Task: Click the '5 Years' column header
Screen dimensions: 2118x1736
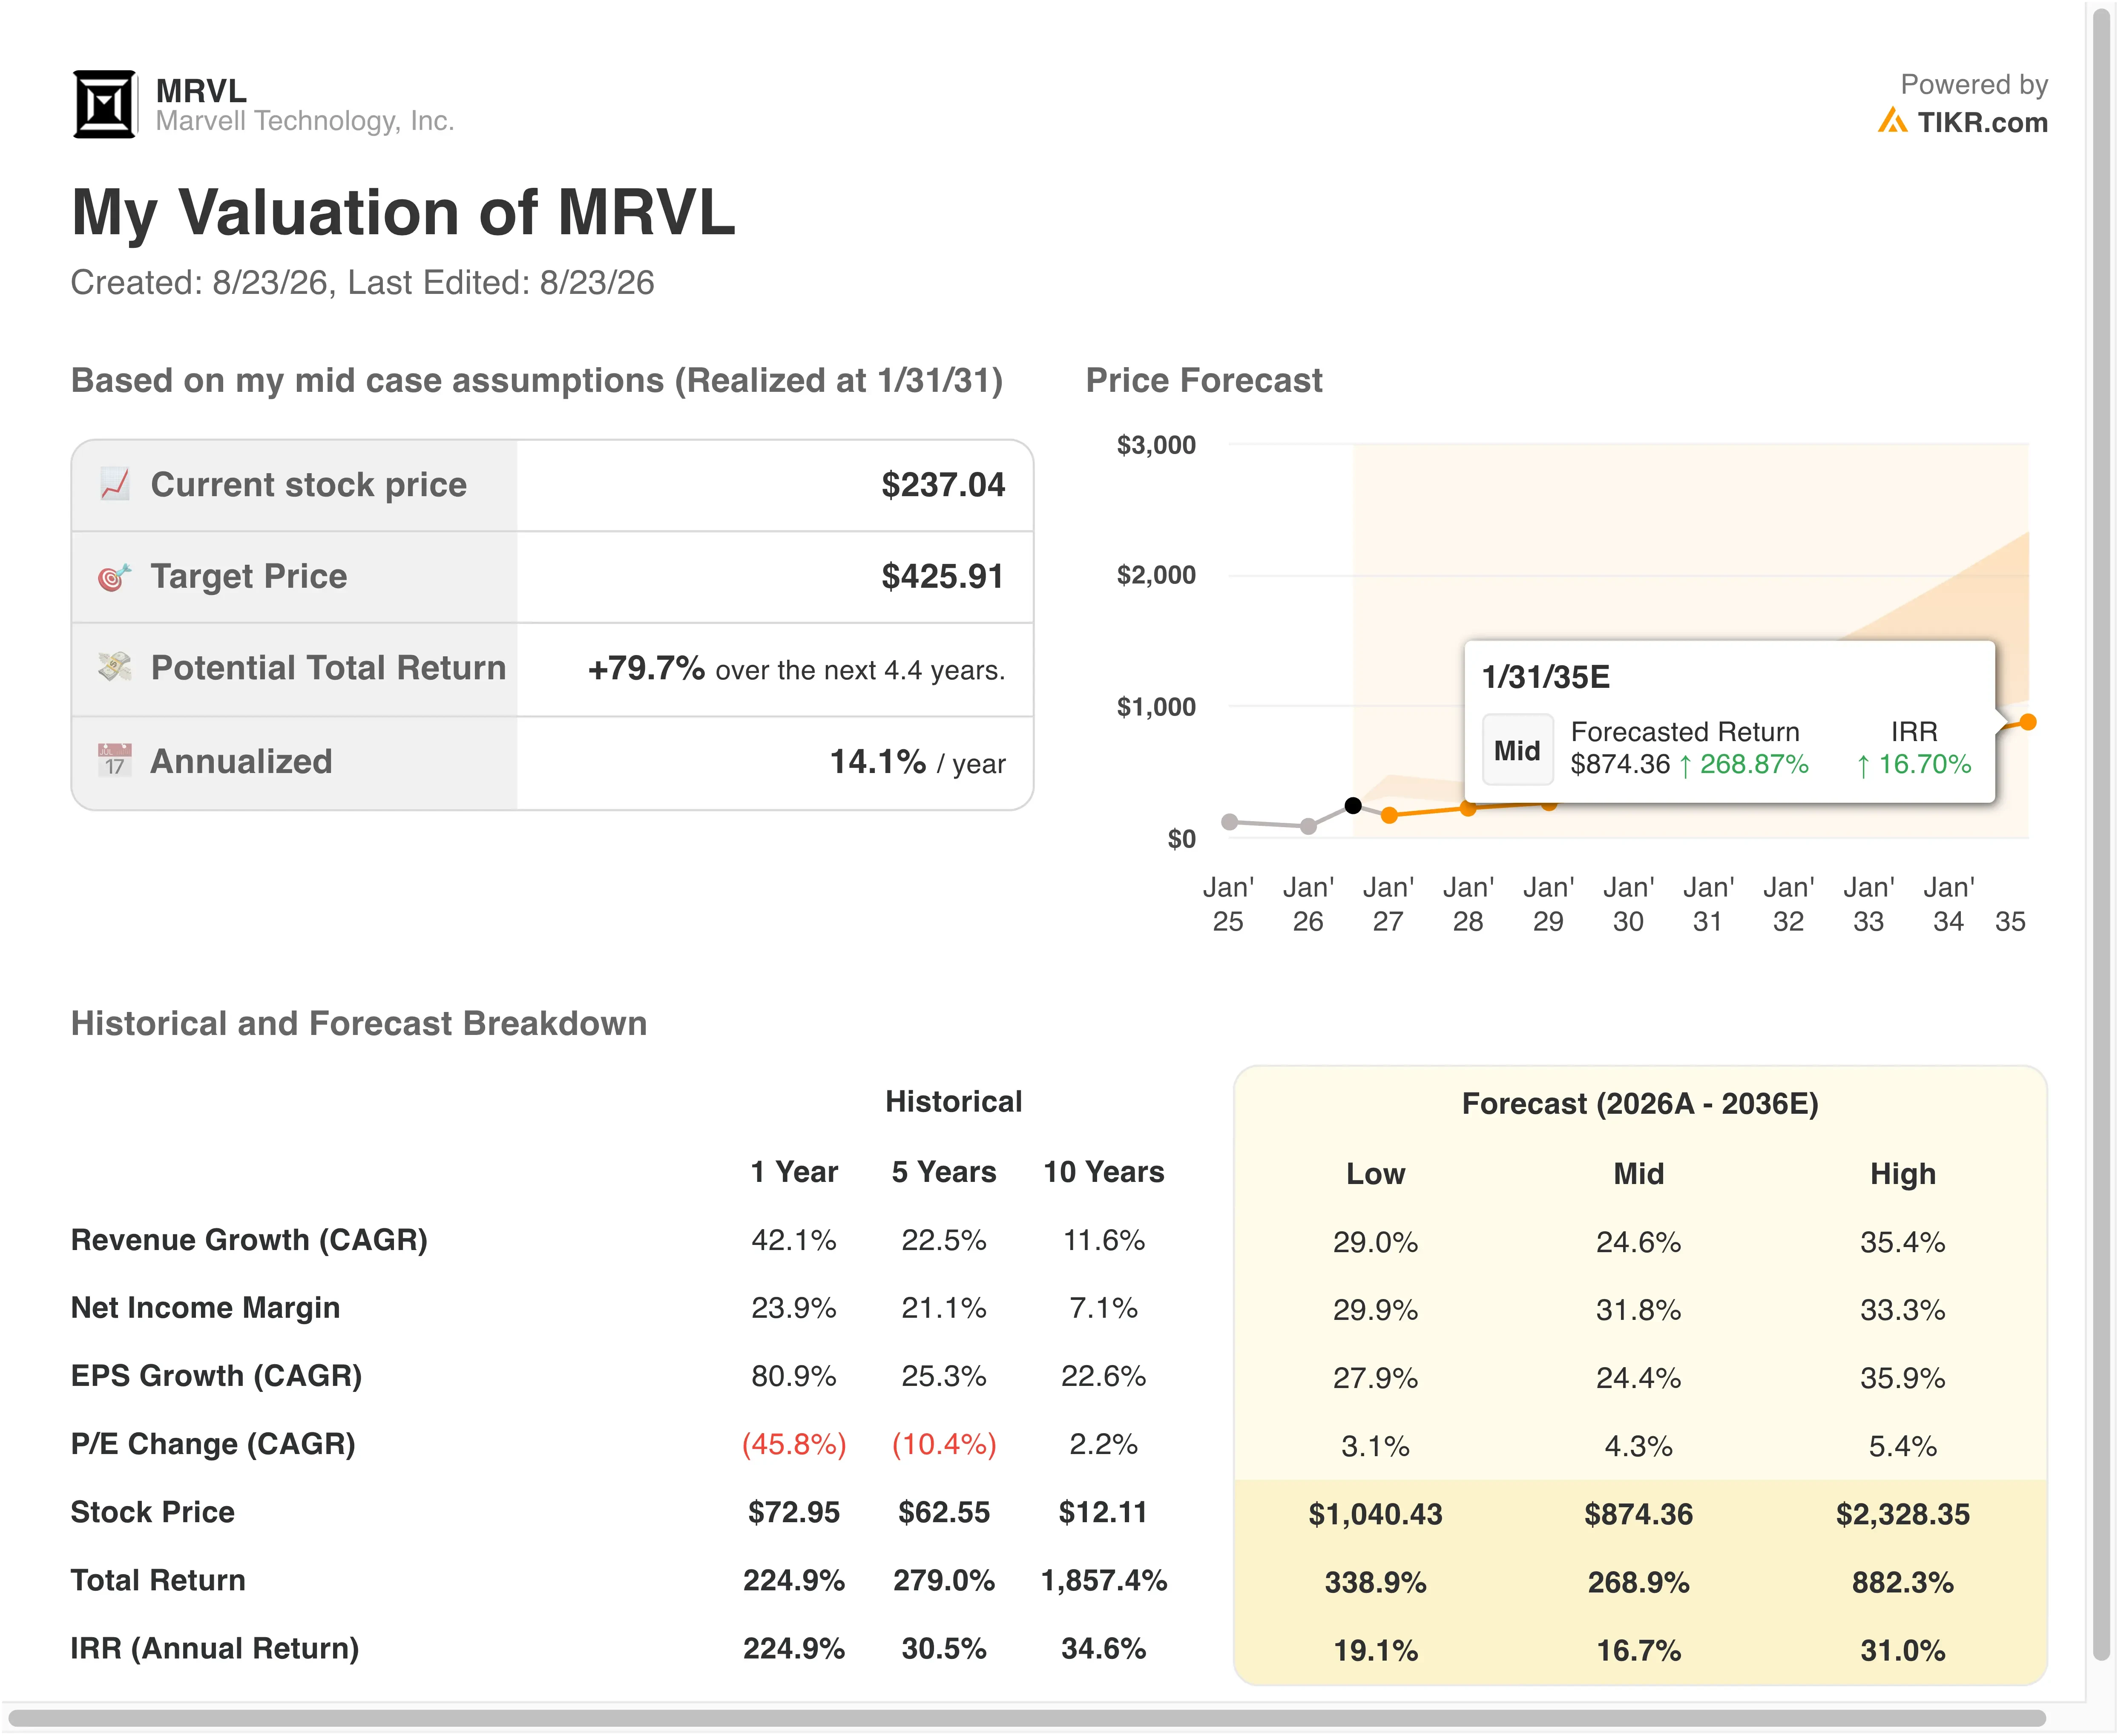Action: [x=944, y=1172]
